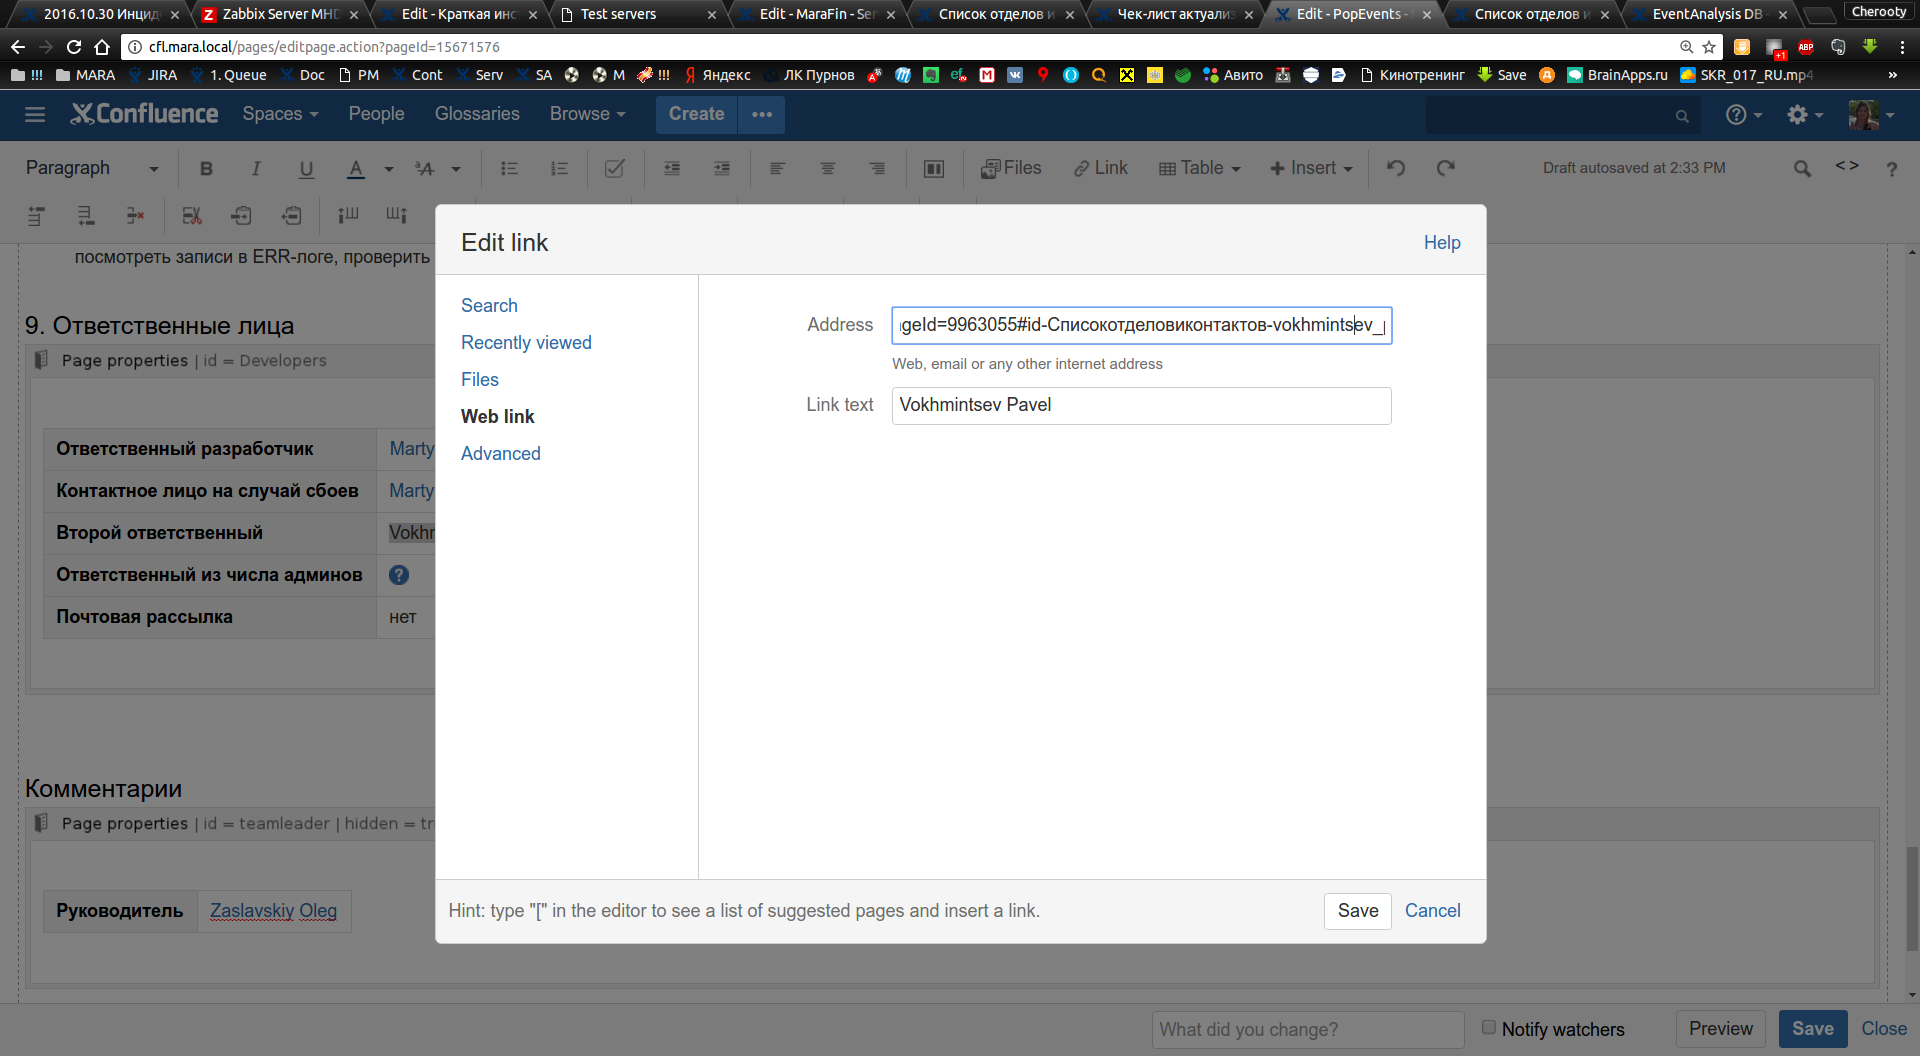
Task: Select Files tab in Edit link dialog
Action: [480, 380]
